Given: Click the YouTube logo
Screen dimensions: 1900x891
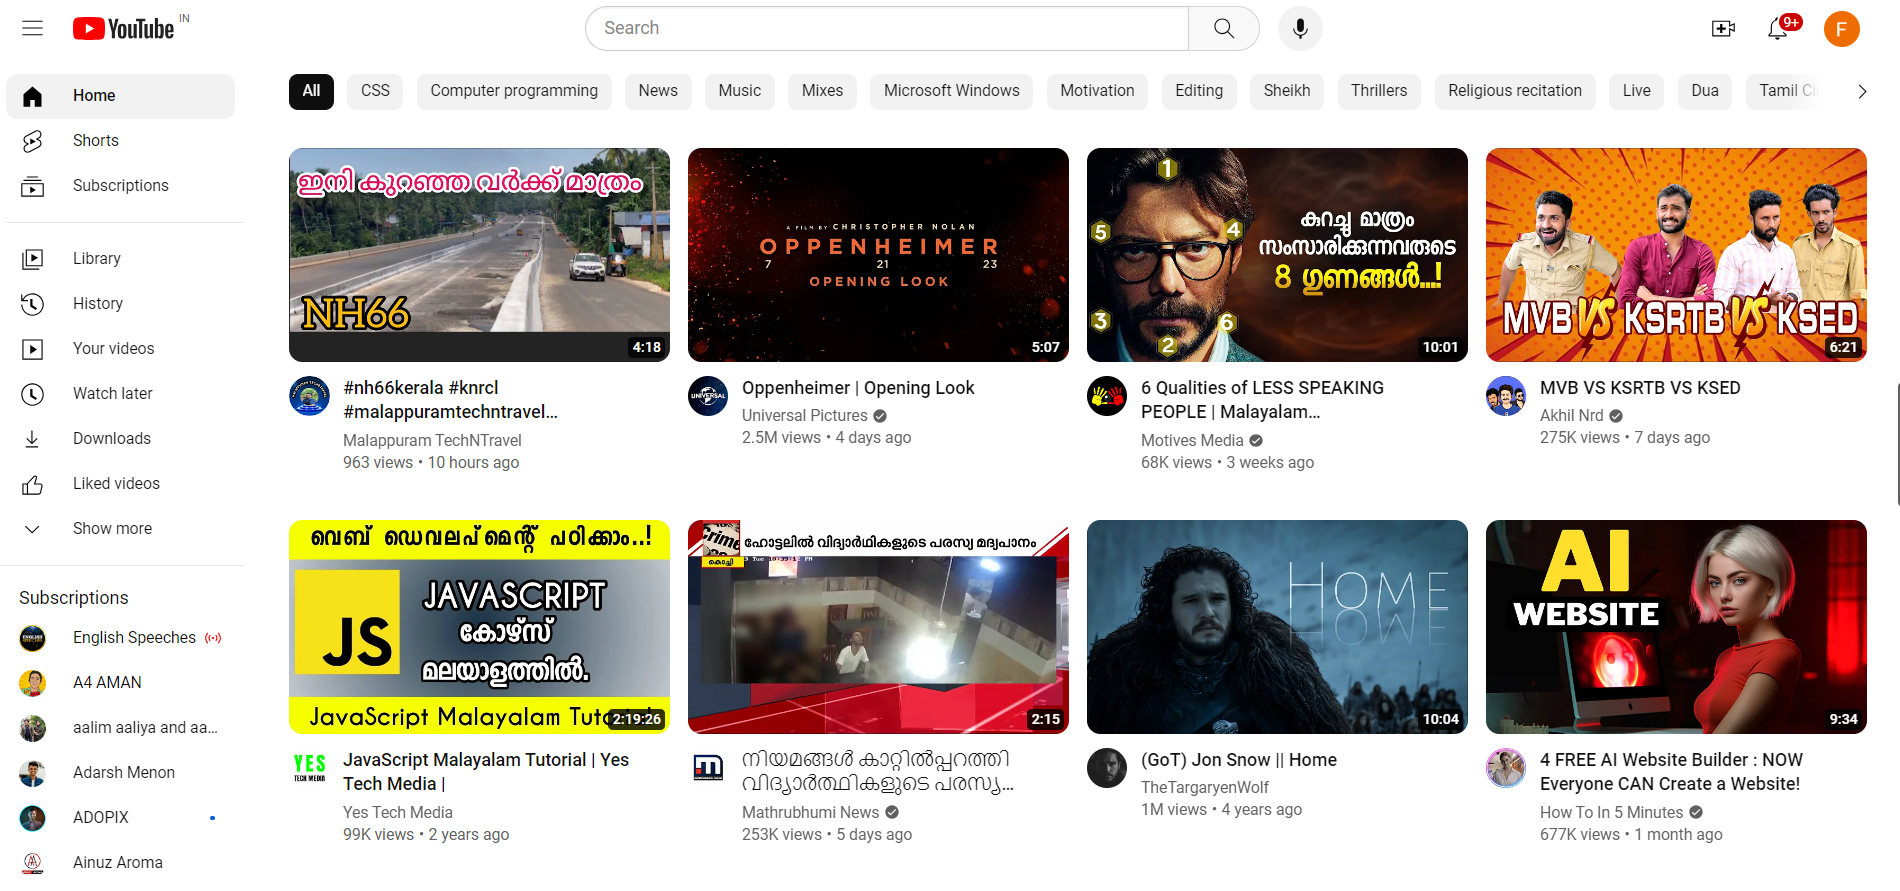Looking at the screenshot, I should 124,29.
